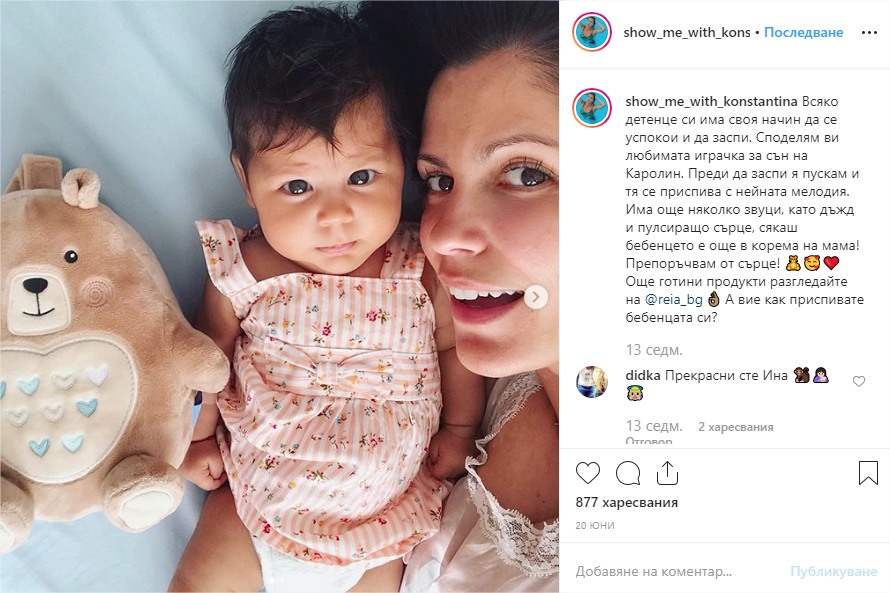Viewport: 890px width, 593px height.
Task: Open the three-dot more options menu
Action: coord(869,33)
